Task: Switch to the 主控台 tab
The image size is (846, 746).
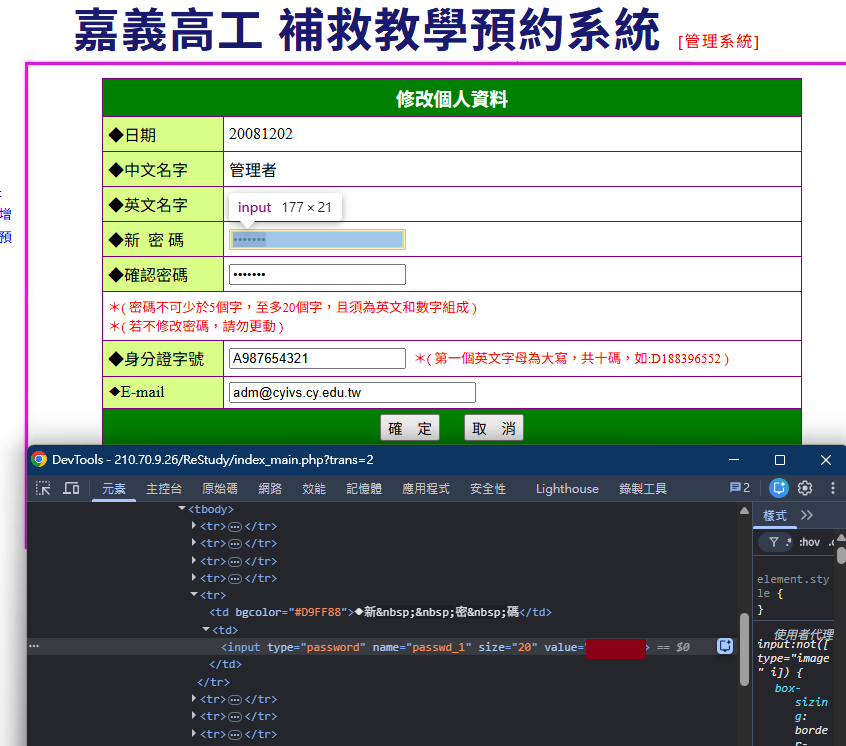Action: [x=164, y=489]
